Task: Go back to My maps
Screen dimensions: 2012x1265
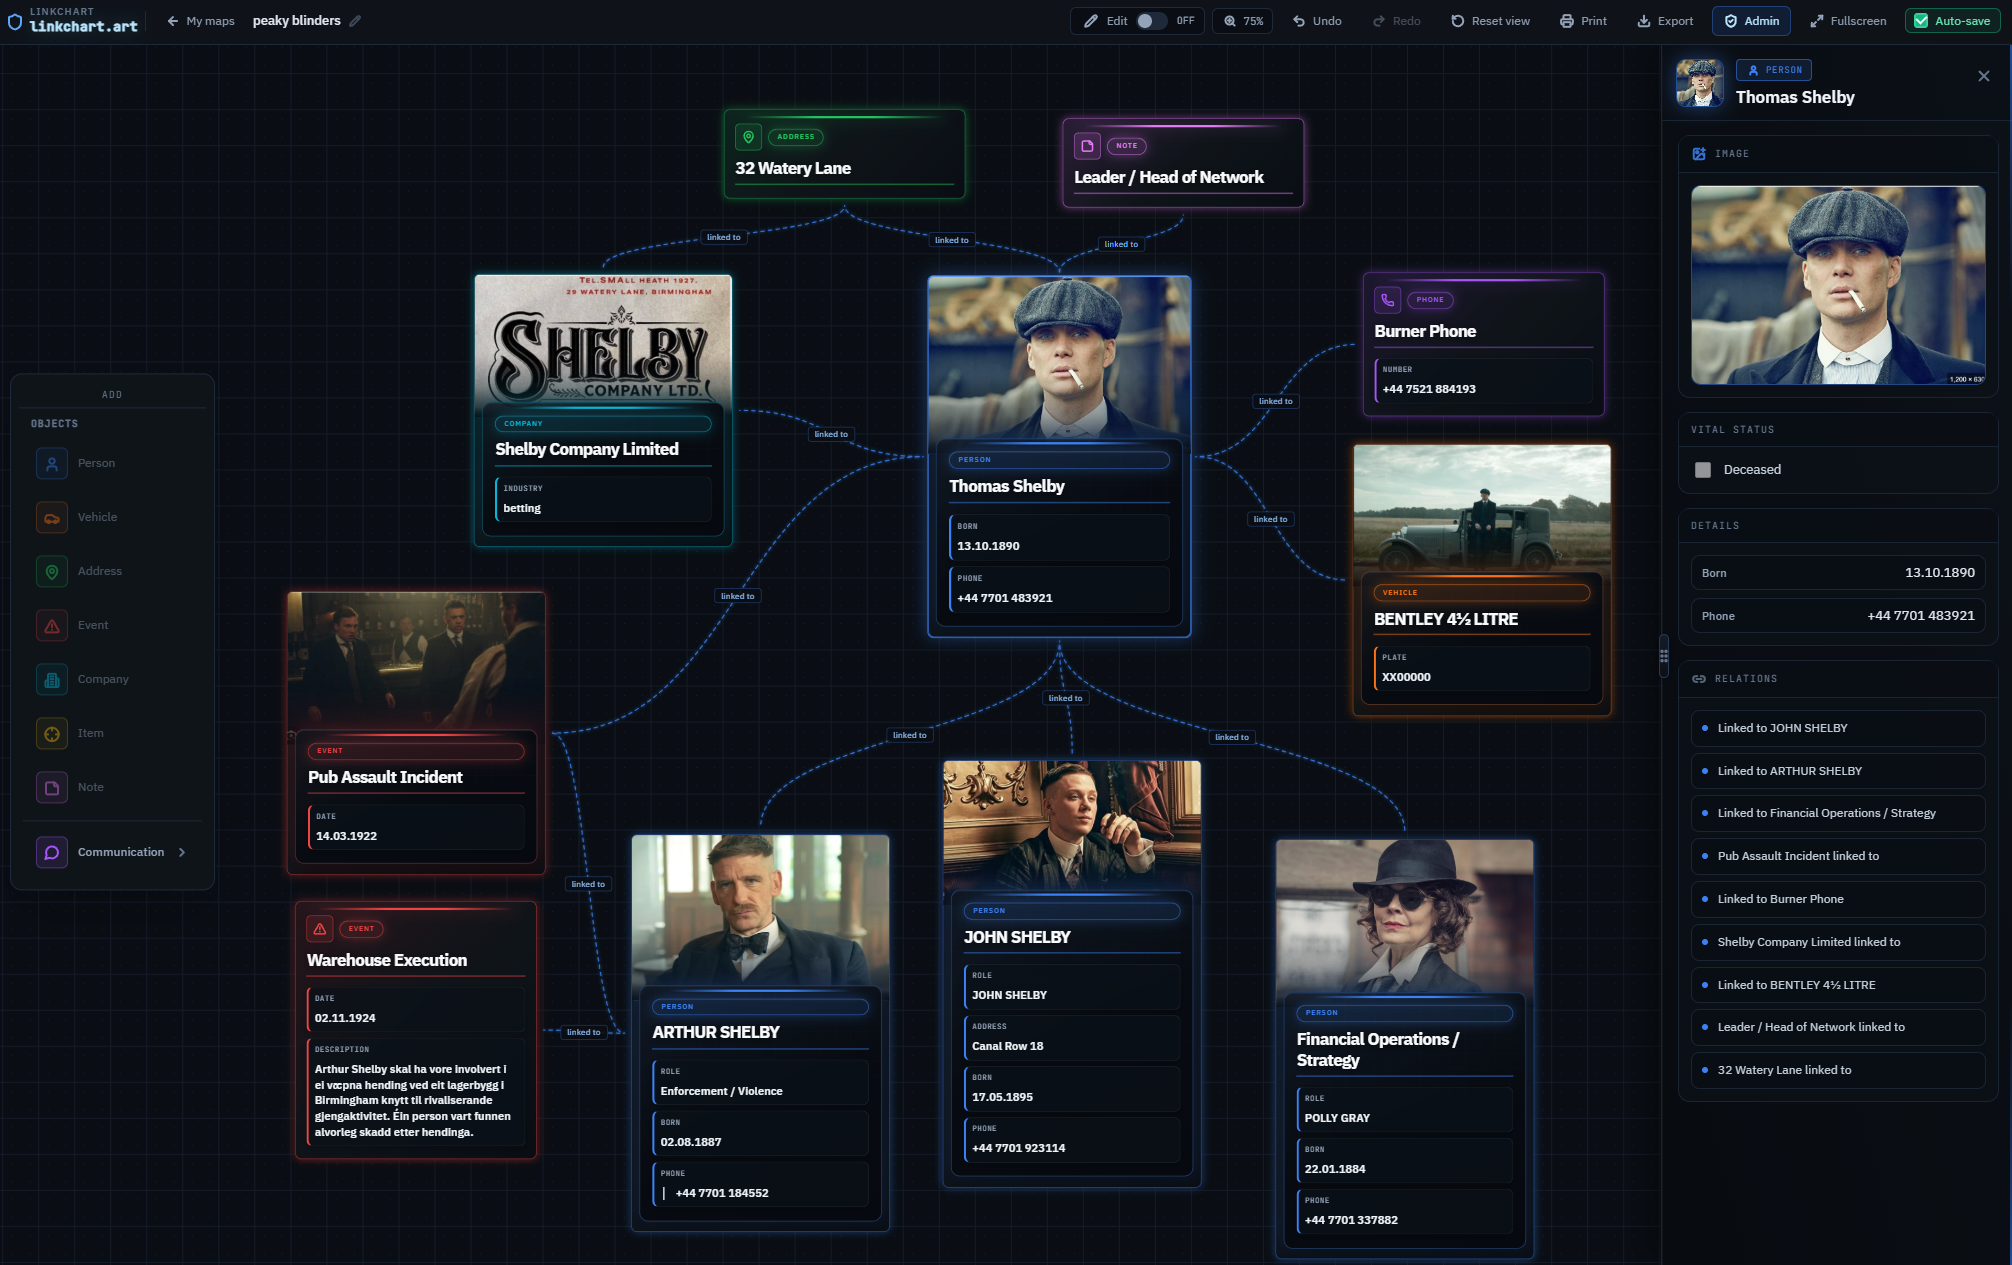Action: pos(201,21)
